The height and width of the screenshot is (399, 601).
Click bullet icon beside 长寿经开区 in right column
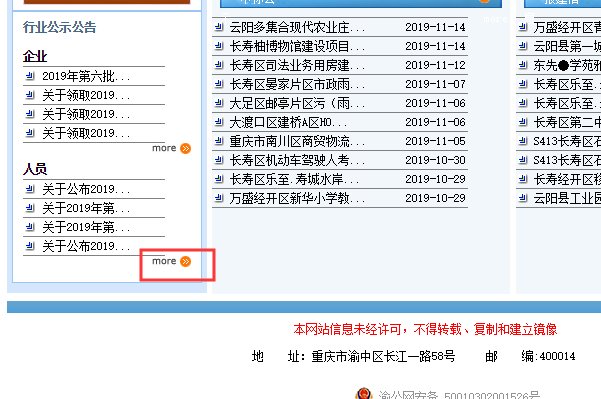click(x=523, y=179)
